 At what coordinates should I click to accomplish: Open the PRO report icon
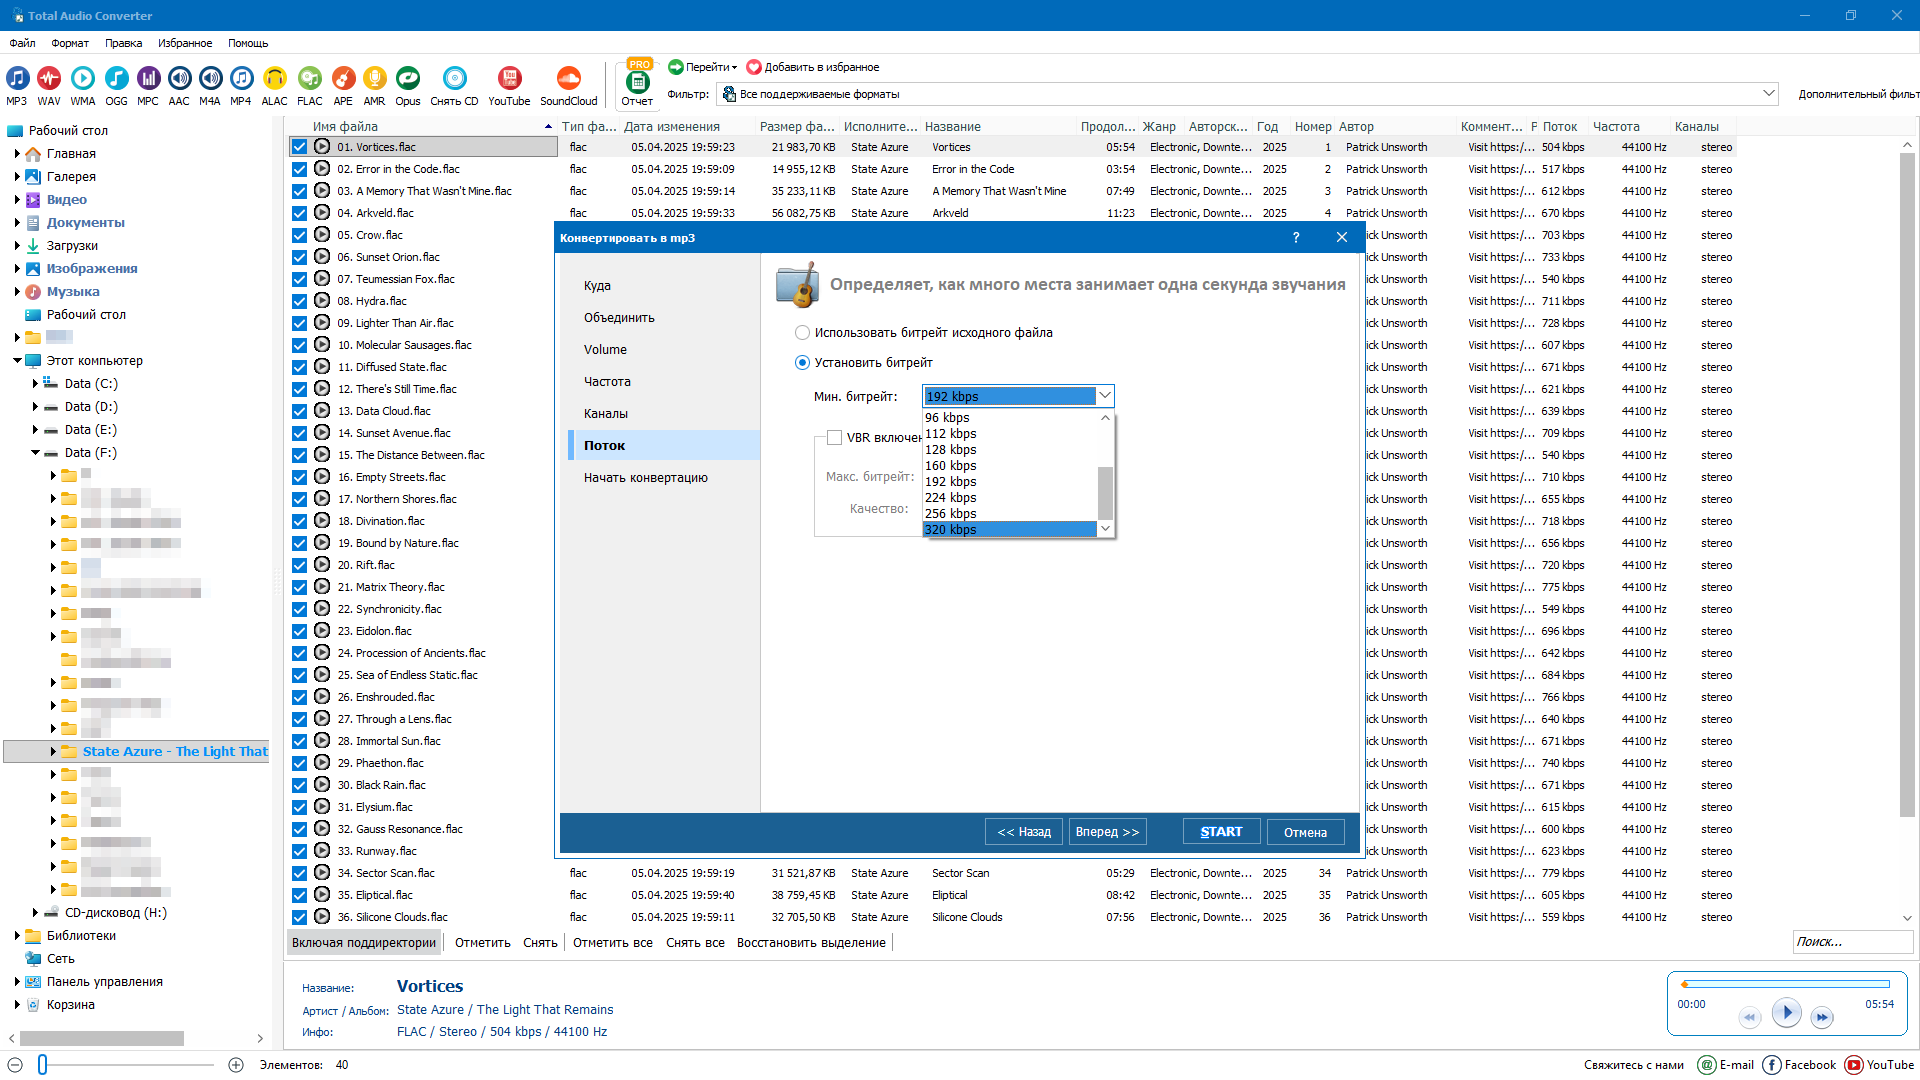637,82
